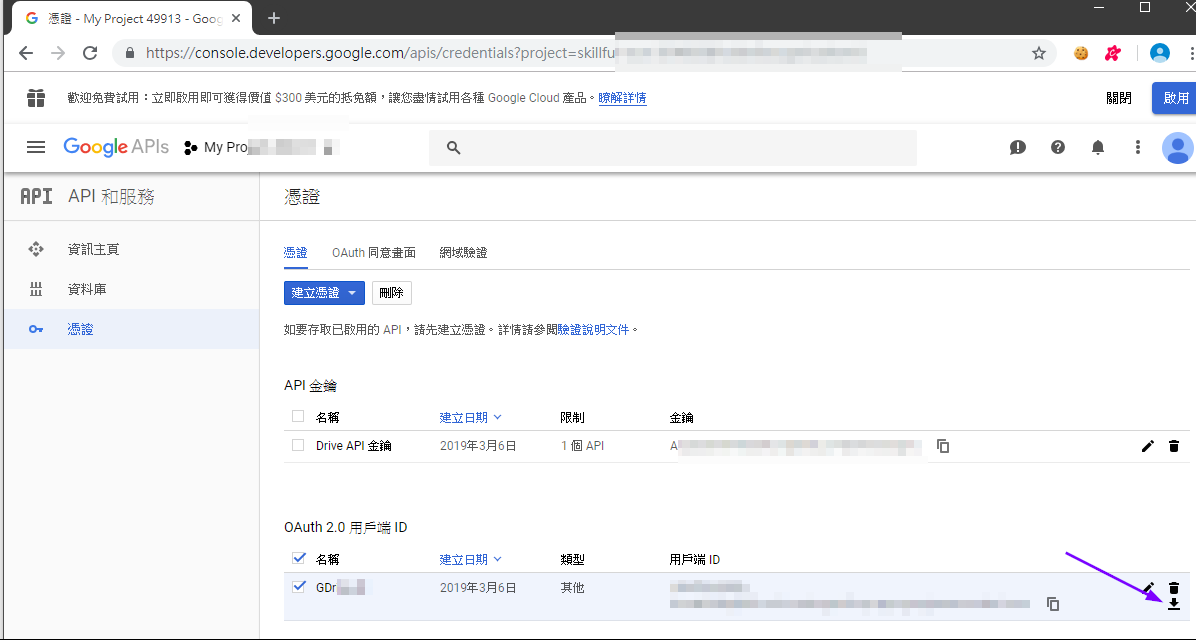Image resolution: width=1196 pixels, height=640 pixels.
Task: Close the 憑證 browser tab
Action: [x=236, y=18]
